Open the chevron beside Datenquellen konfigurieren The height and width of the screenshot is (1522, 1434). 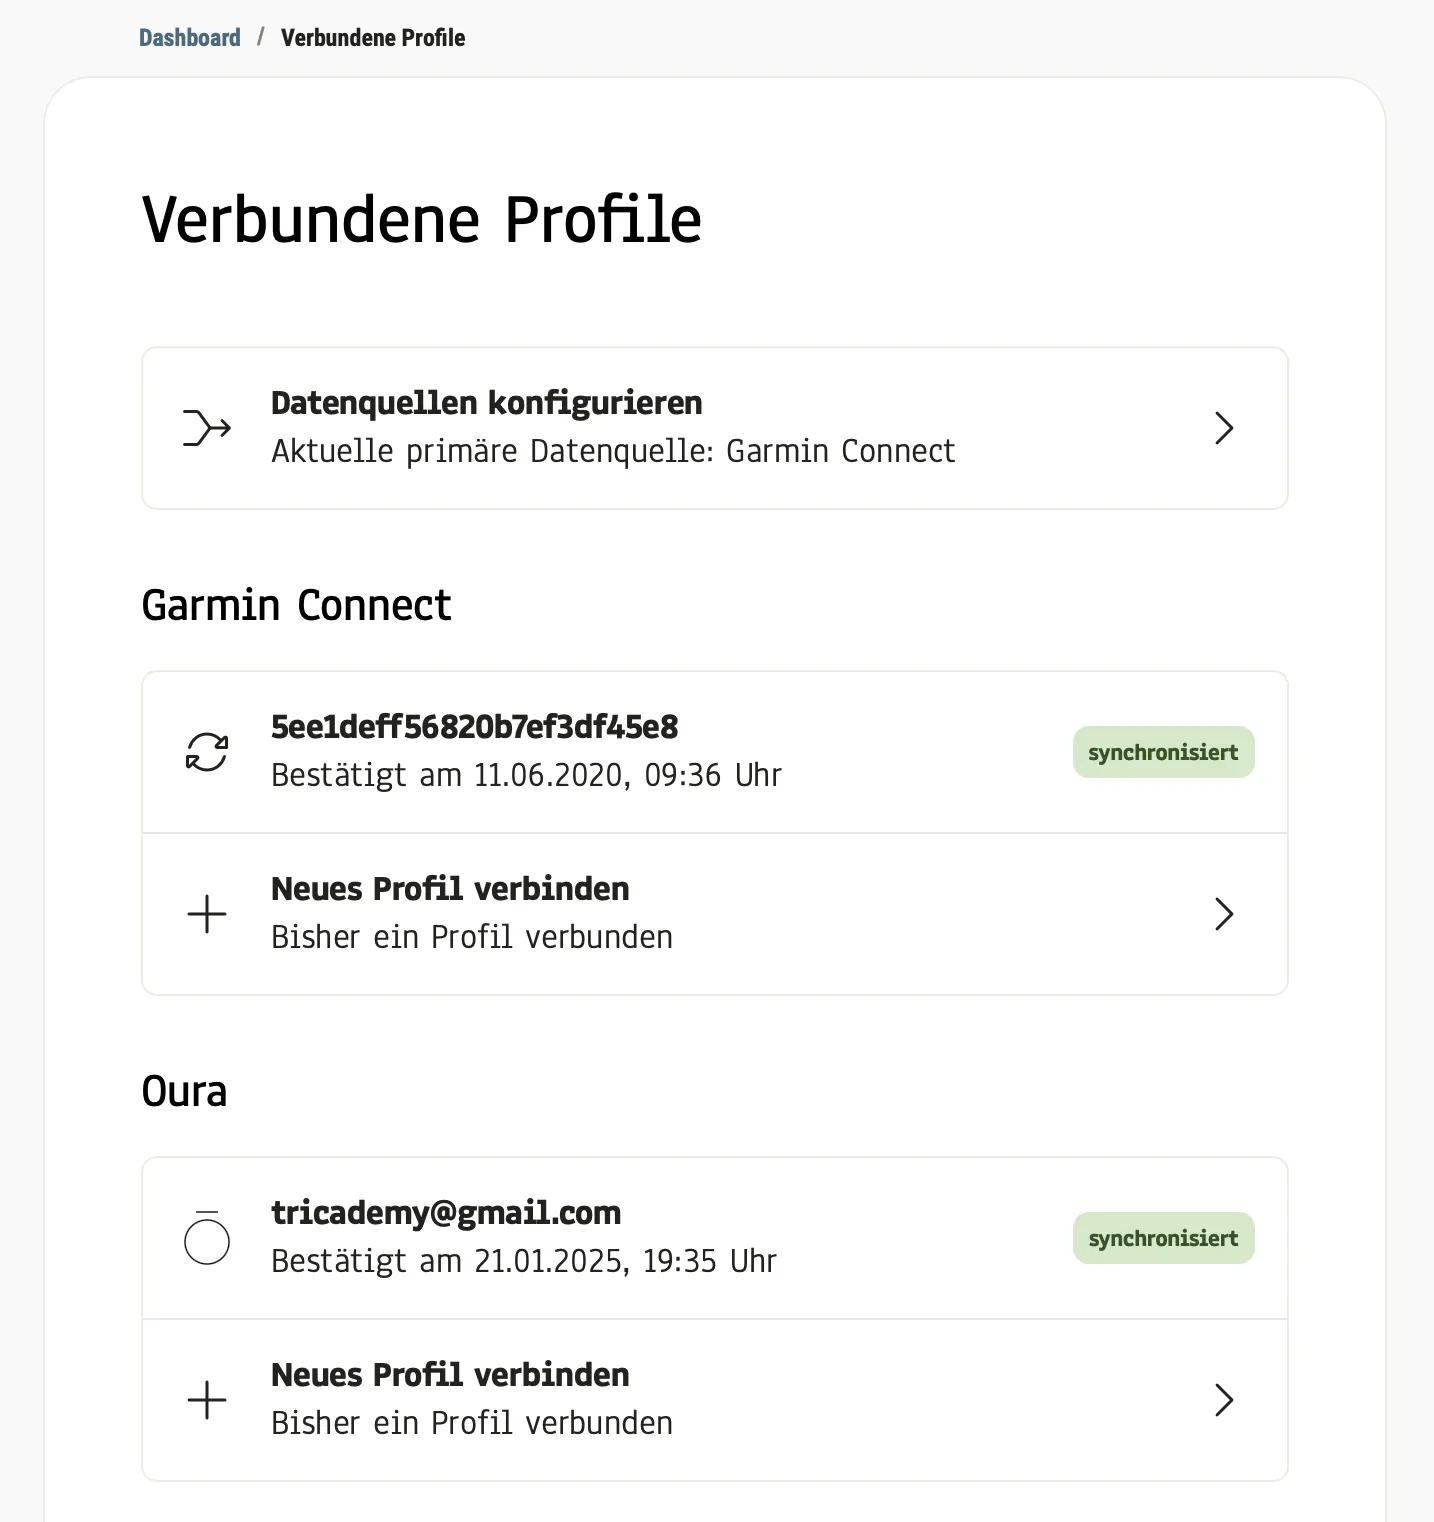1224,428
